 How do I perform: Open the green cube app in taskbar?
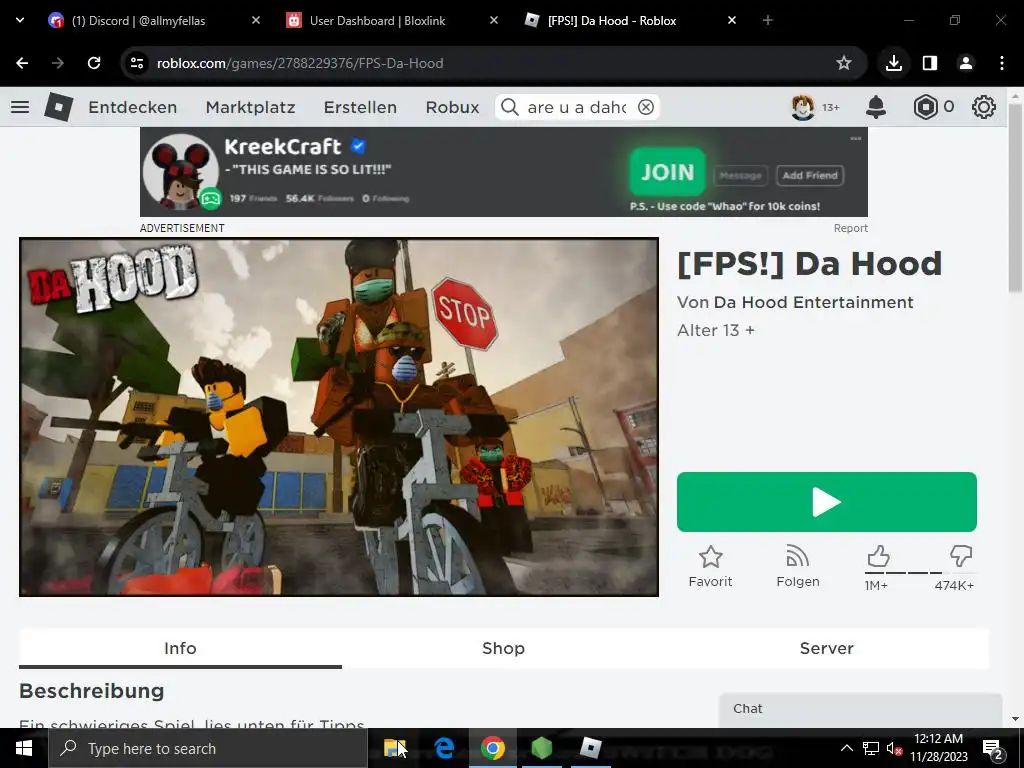pos(541,748)
